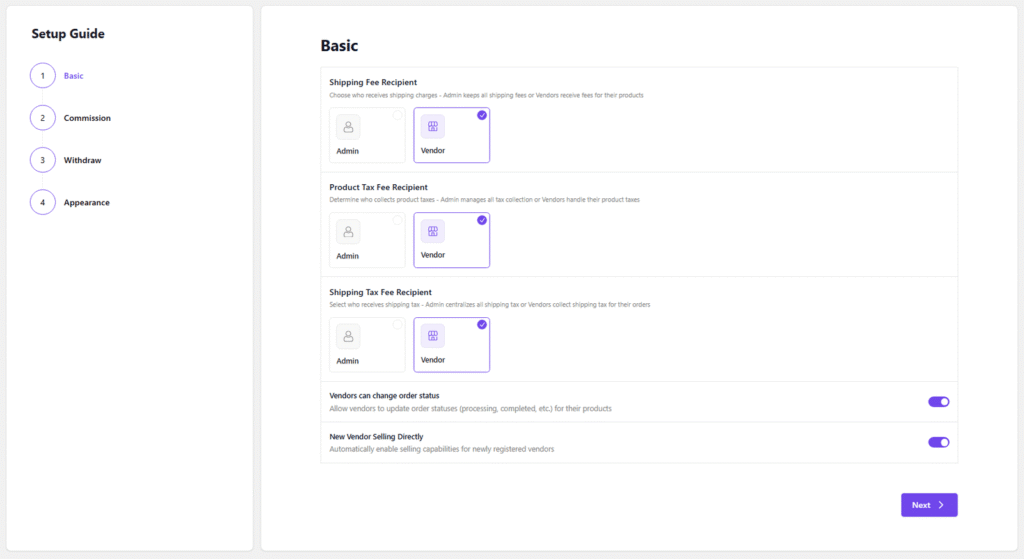Go to the Withdraw setup step
The height and width of the screenshot is (559, 1024).
click(82, 160)
